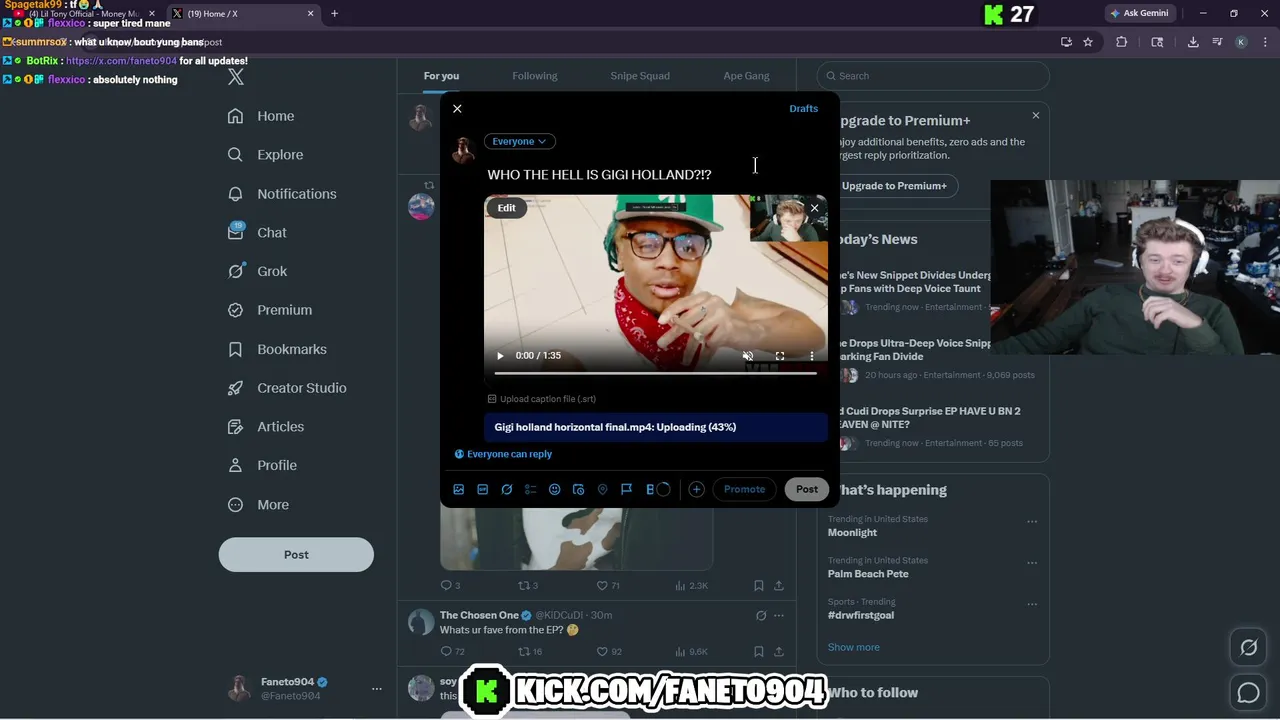Screen dimensions: 1280x720
Task: Open #drwfirstgoal trend more options
Action: 1032,604
